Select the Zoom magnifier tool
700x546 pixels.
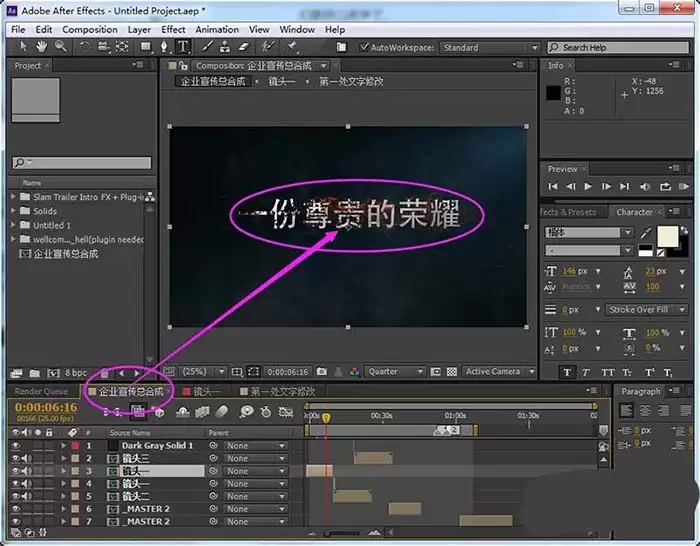tap(61, 46)
